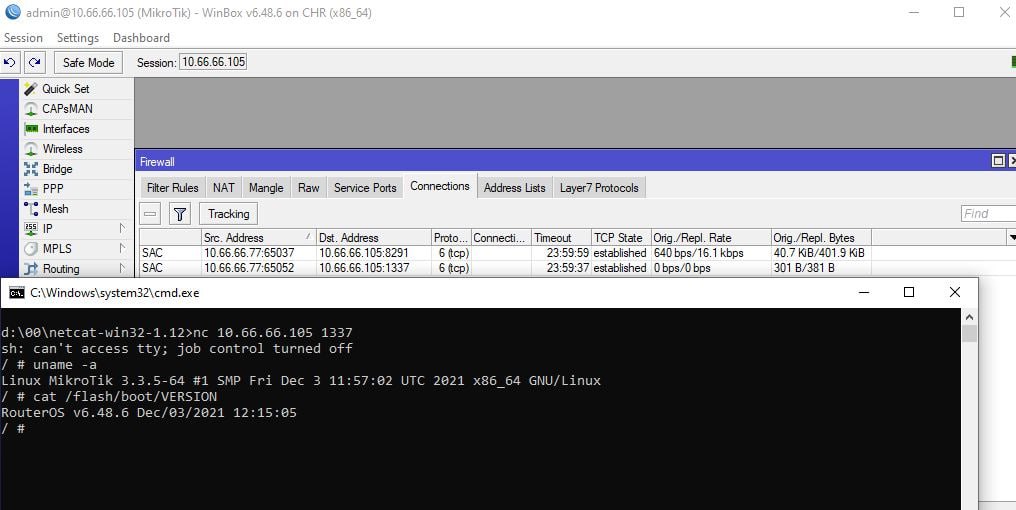Open Quick Set from sidebar

(x=65, y=89)
